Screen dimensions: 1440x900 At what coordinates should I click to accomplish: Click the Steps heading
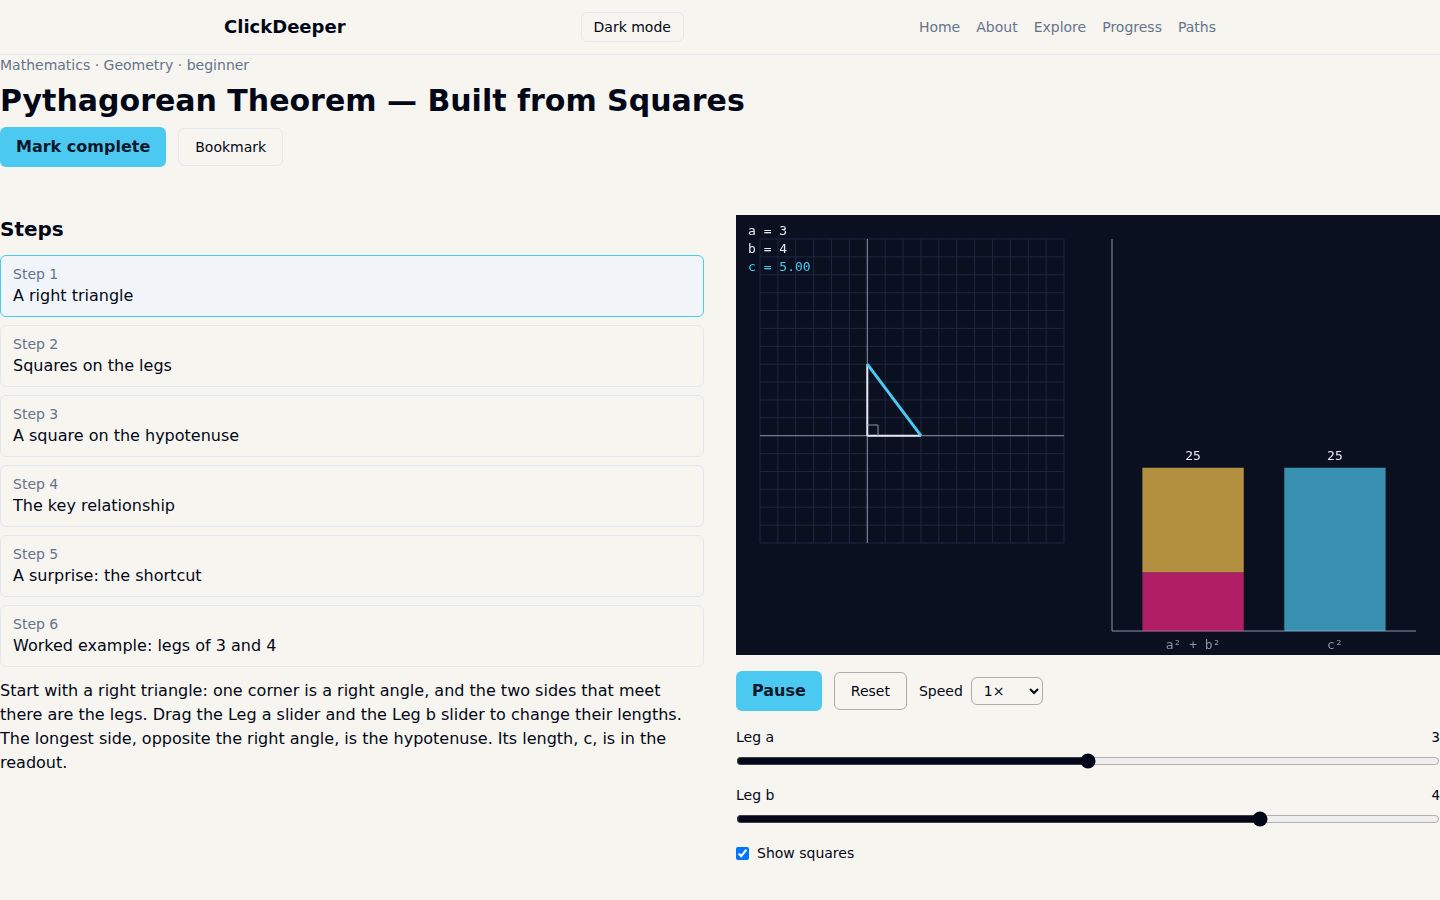point(32,229)
